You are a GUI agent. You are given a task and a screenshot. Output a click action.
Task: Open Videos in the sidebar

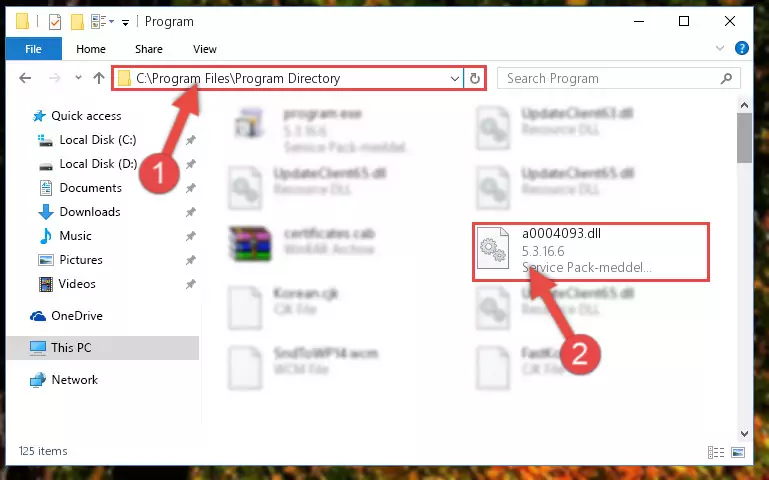coord(67,284)
